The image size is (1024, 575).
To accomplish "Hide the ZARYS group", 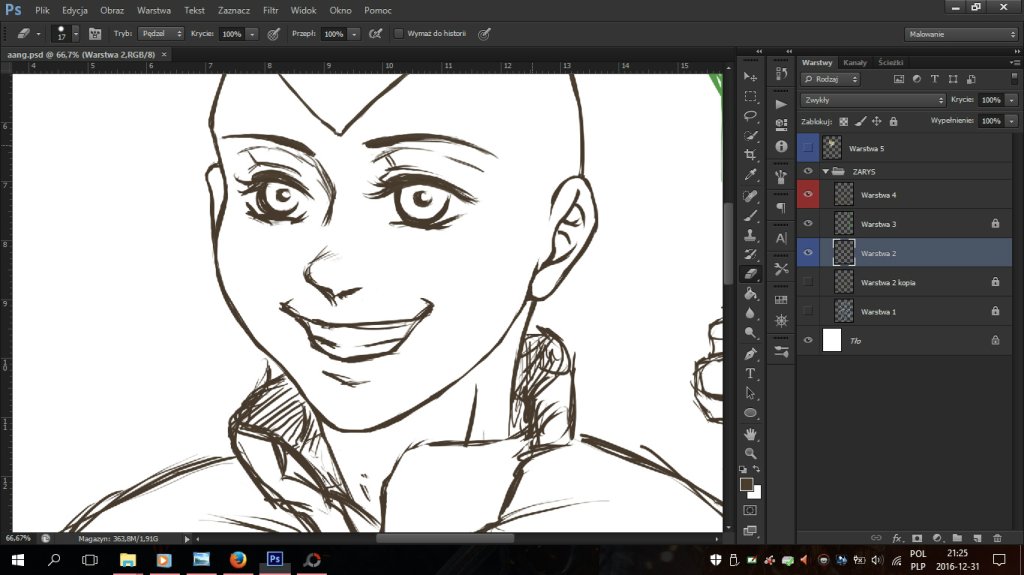I will coord(808,171).
